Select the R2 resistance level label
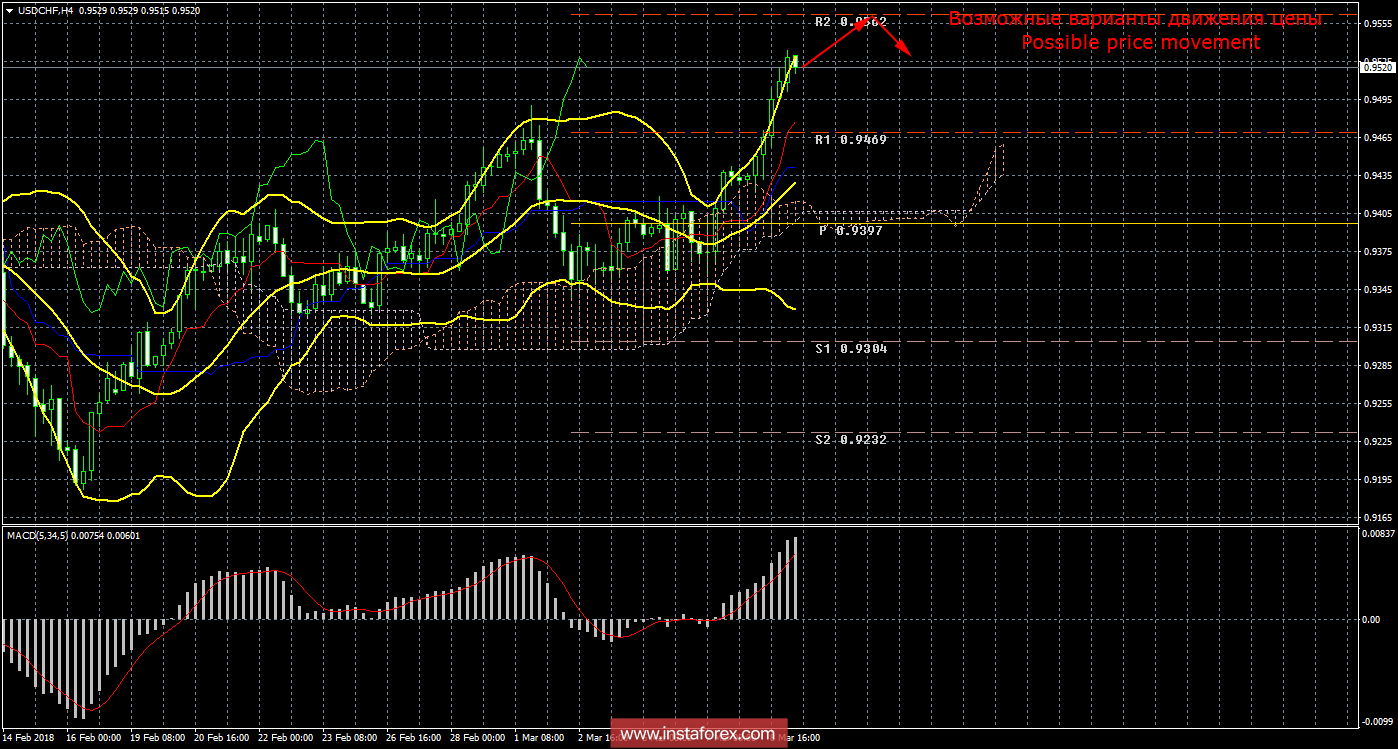The width and height of the screenshot is (1398, 749). 850,21
